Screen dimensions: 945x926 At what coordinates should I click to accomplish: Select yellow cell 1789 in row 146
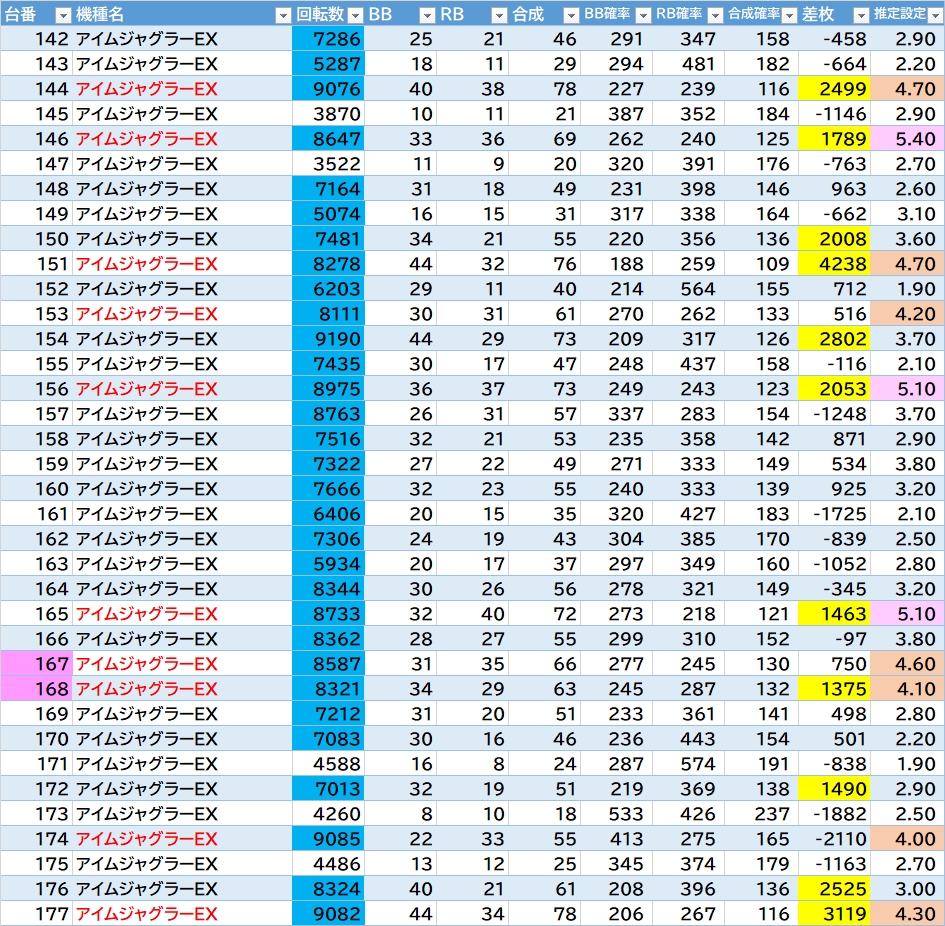tap(834, 139)
